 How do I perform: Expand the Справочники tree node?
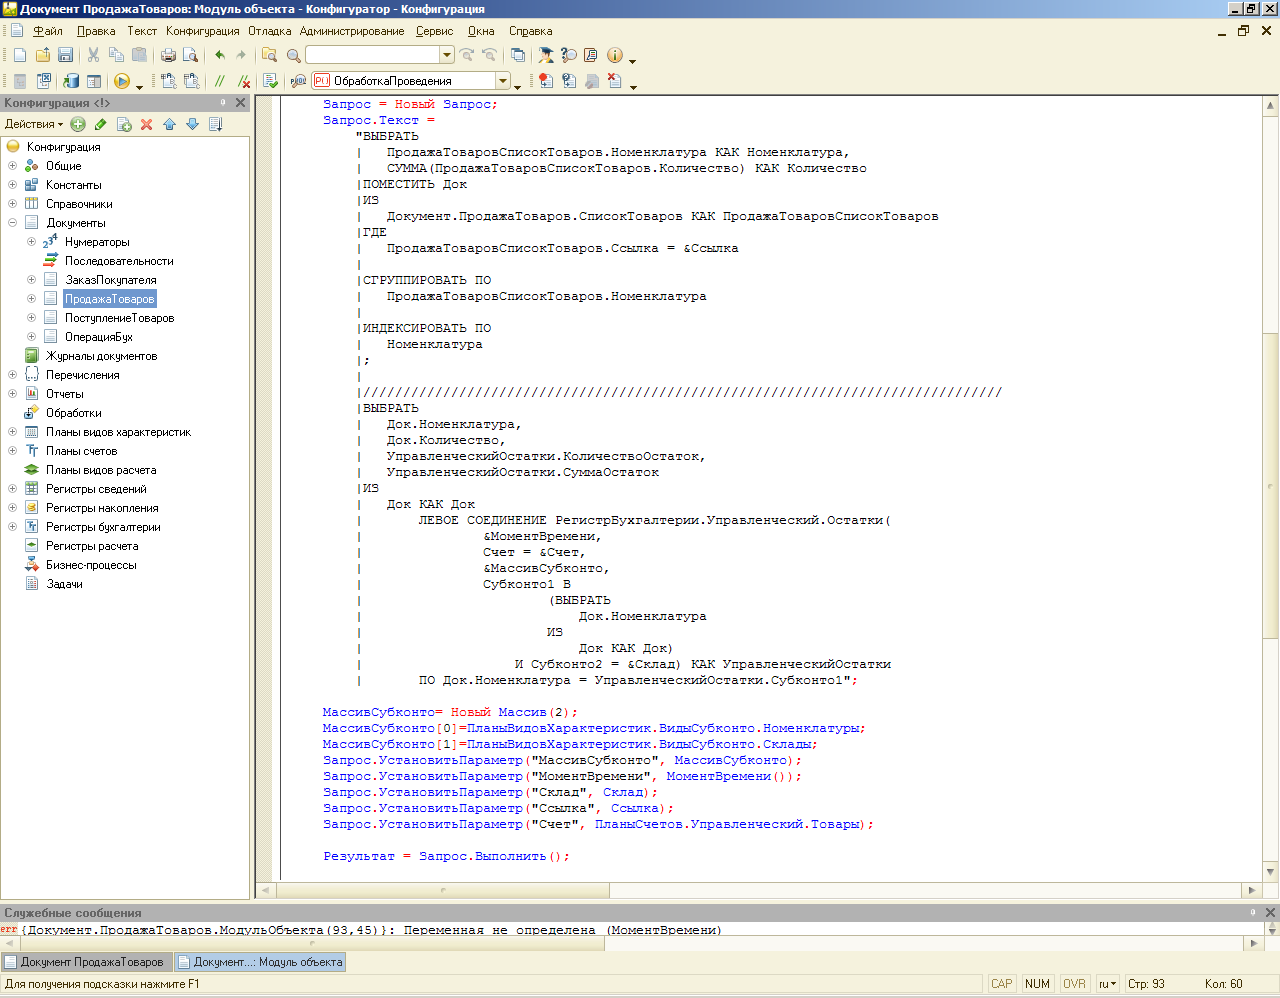tap(12, 204)
